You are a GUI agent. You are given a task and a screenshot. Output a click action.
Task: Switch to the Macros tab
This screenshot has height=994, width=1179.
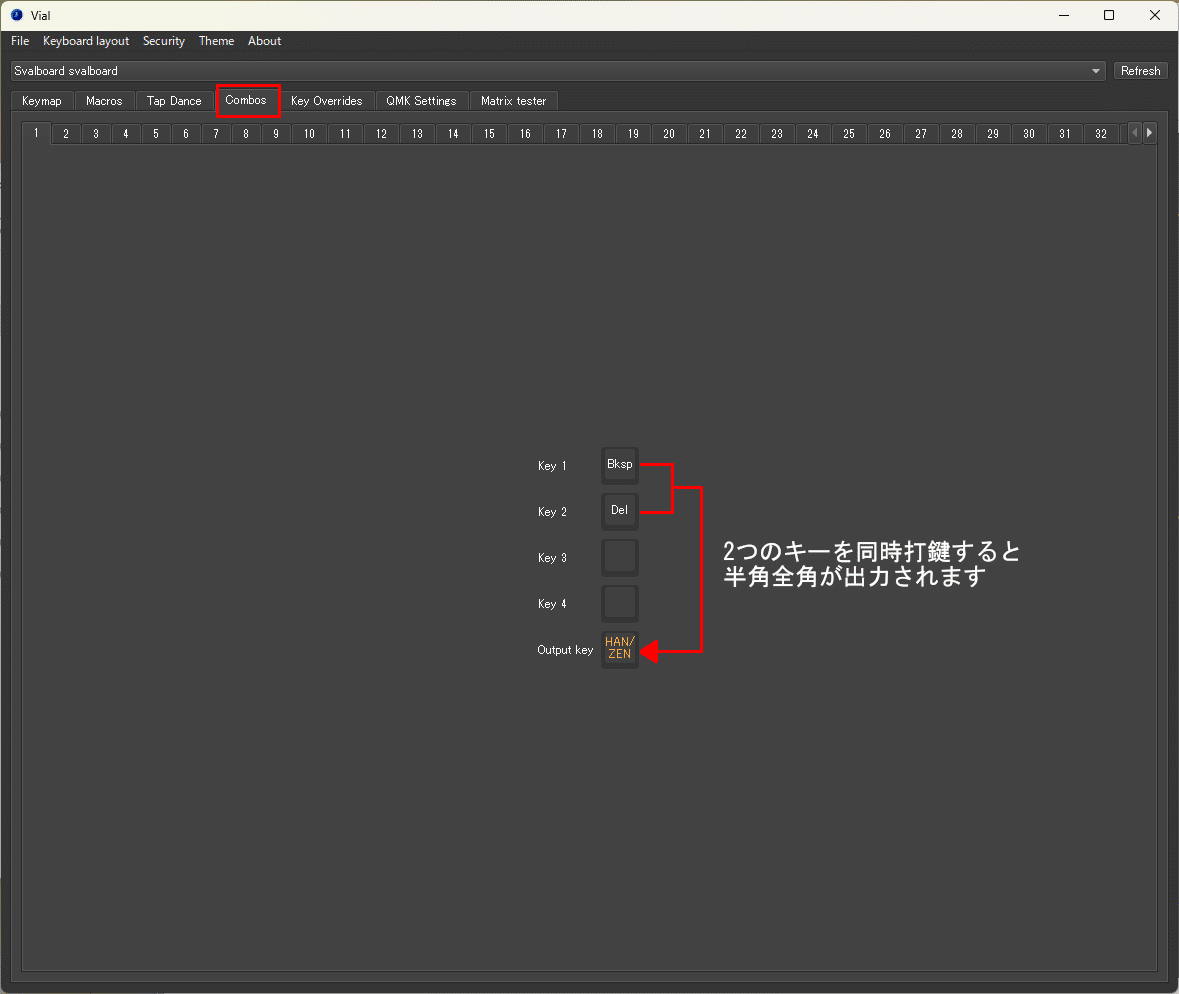(104, 101)
